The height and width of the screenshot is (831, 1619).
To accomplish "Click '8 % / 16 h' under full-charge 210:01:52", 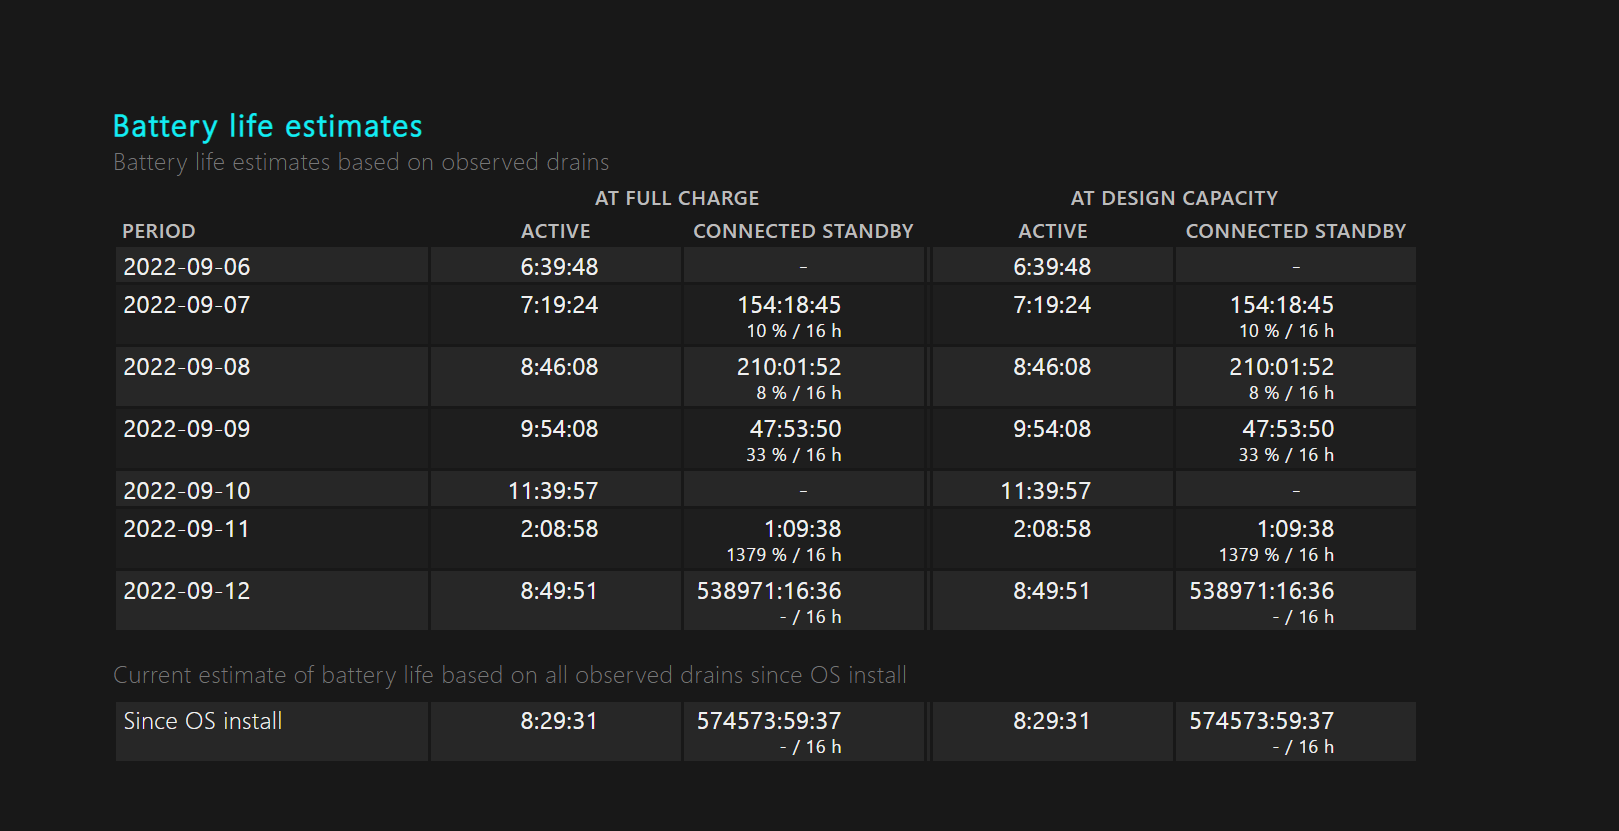I will click(799, 393).
